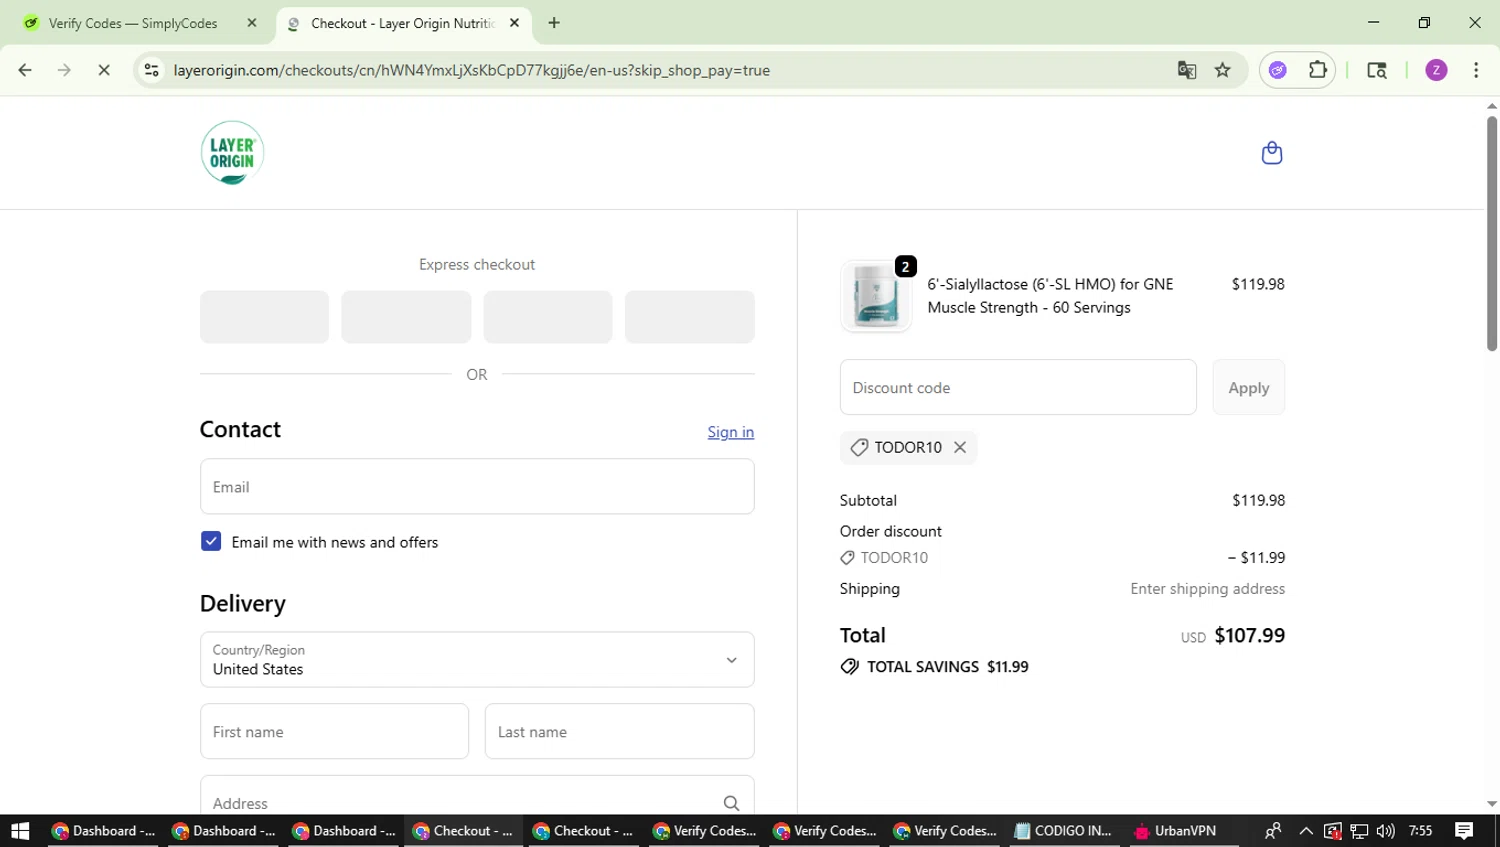Bookmark this page with the star icon
Image resolution: width=1500 pixels, height=847 pixels.
(1222, 70)
